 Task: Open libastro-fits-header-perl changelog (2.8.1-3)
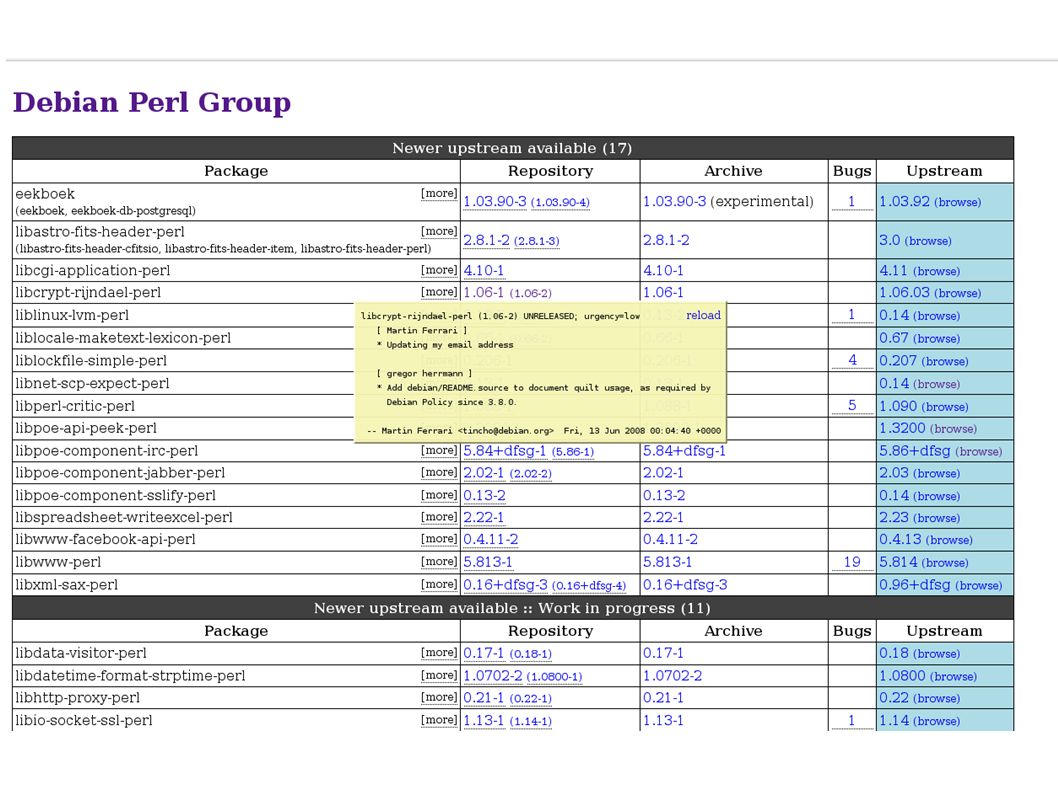point(536,241)
